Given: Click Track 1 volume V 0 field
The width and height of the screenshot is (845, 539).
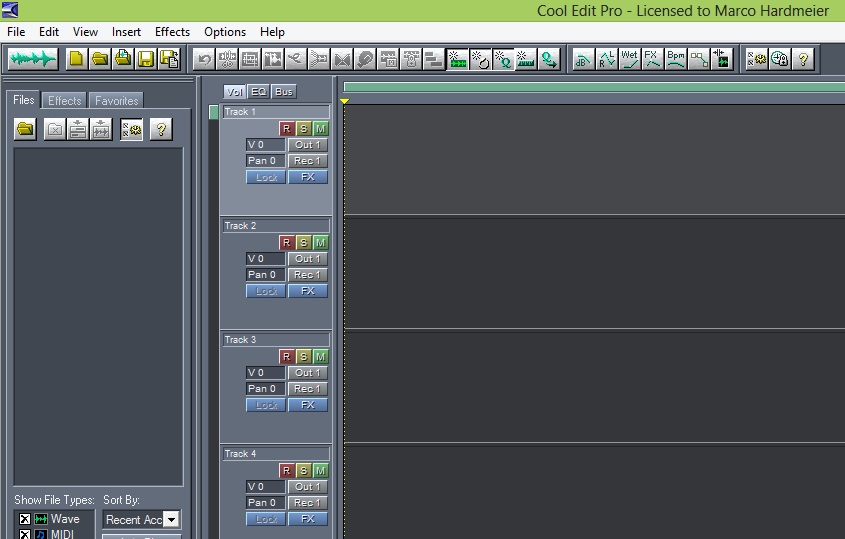Looking at the screenshot, I should tap(266, 144).
